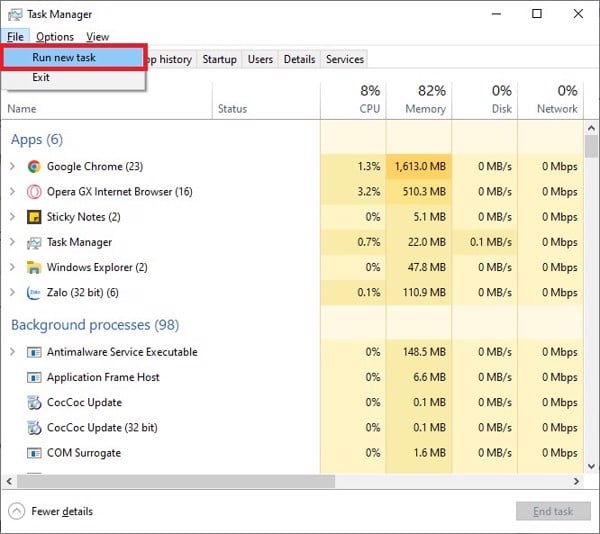The width and height of the screenshot is (600, 534).
Task: Click the Fewer details link
Action: 62,511
